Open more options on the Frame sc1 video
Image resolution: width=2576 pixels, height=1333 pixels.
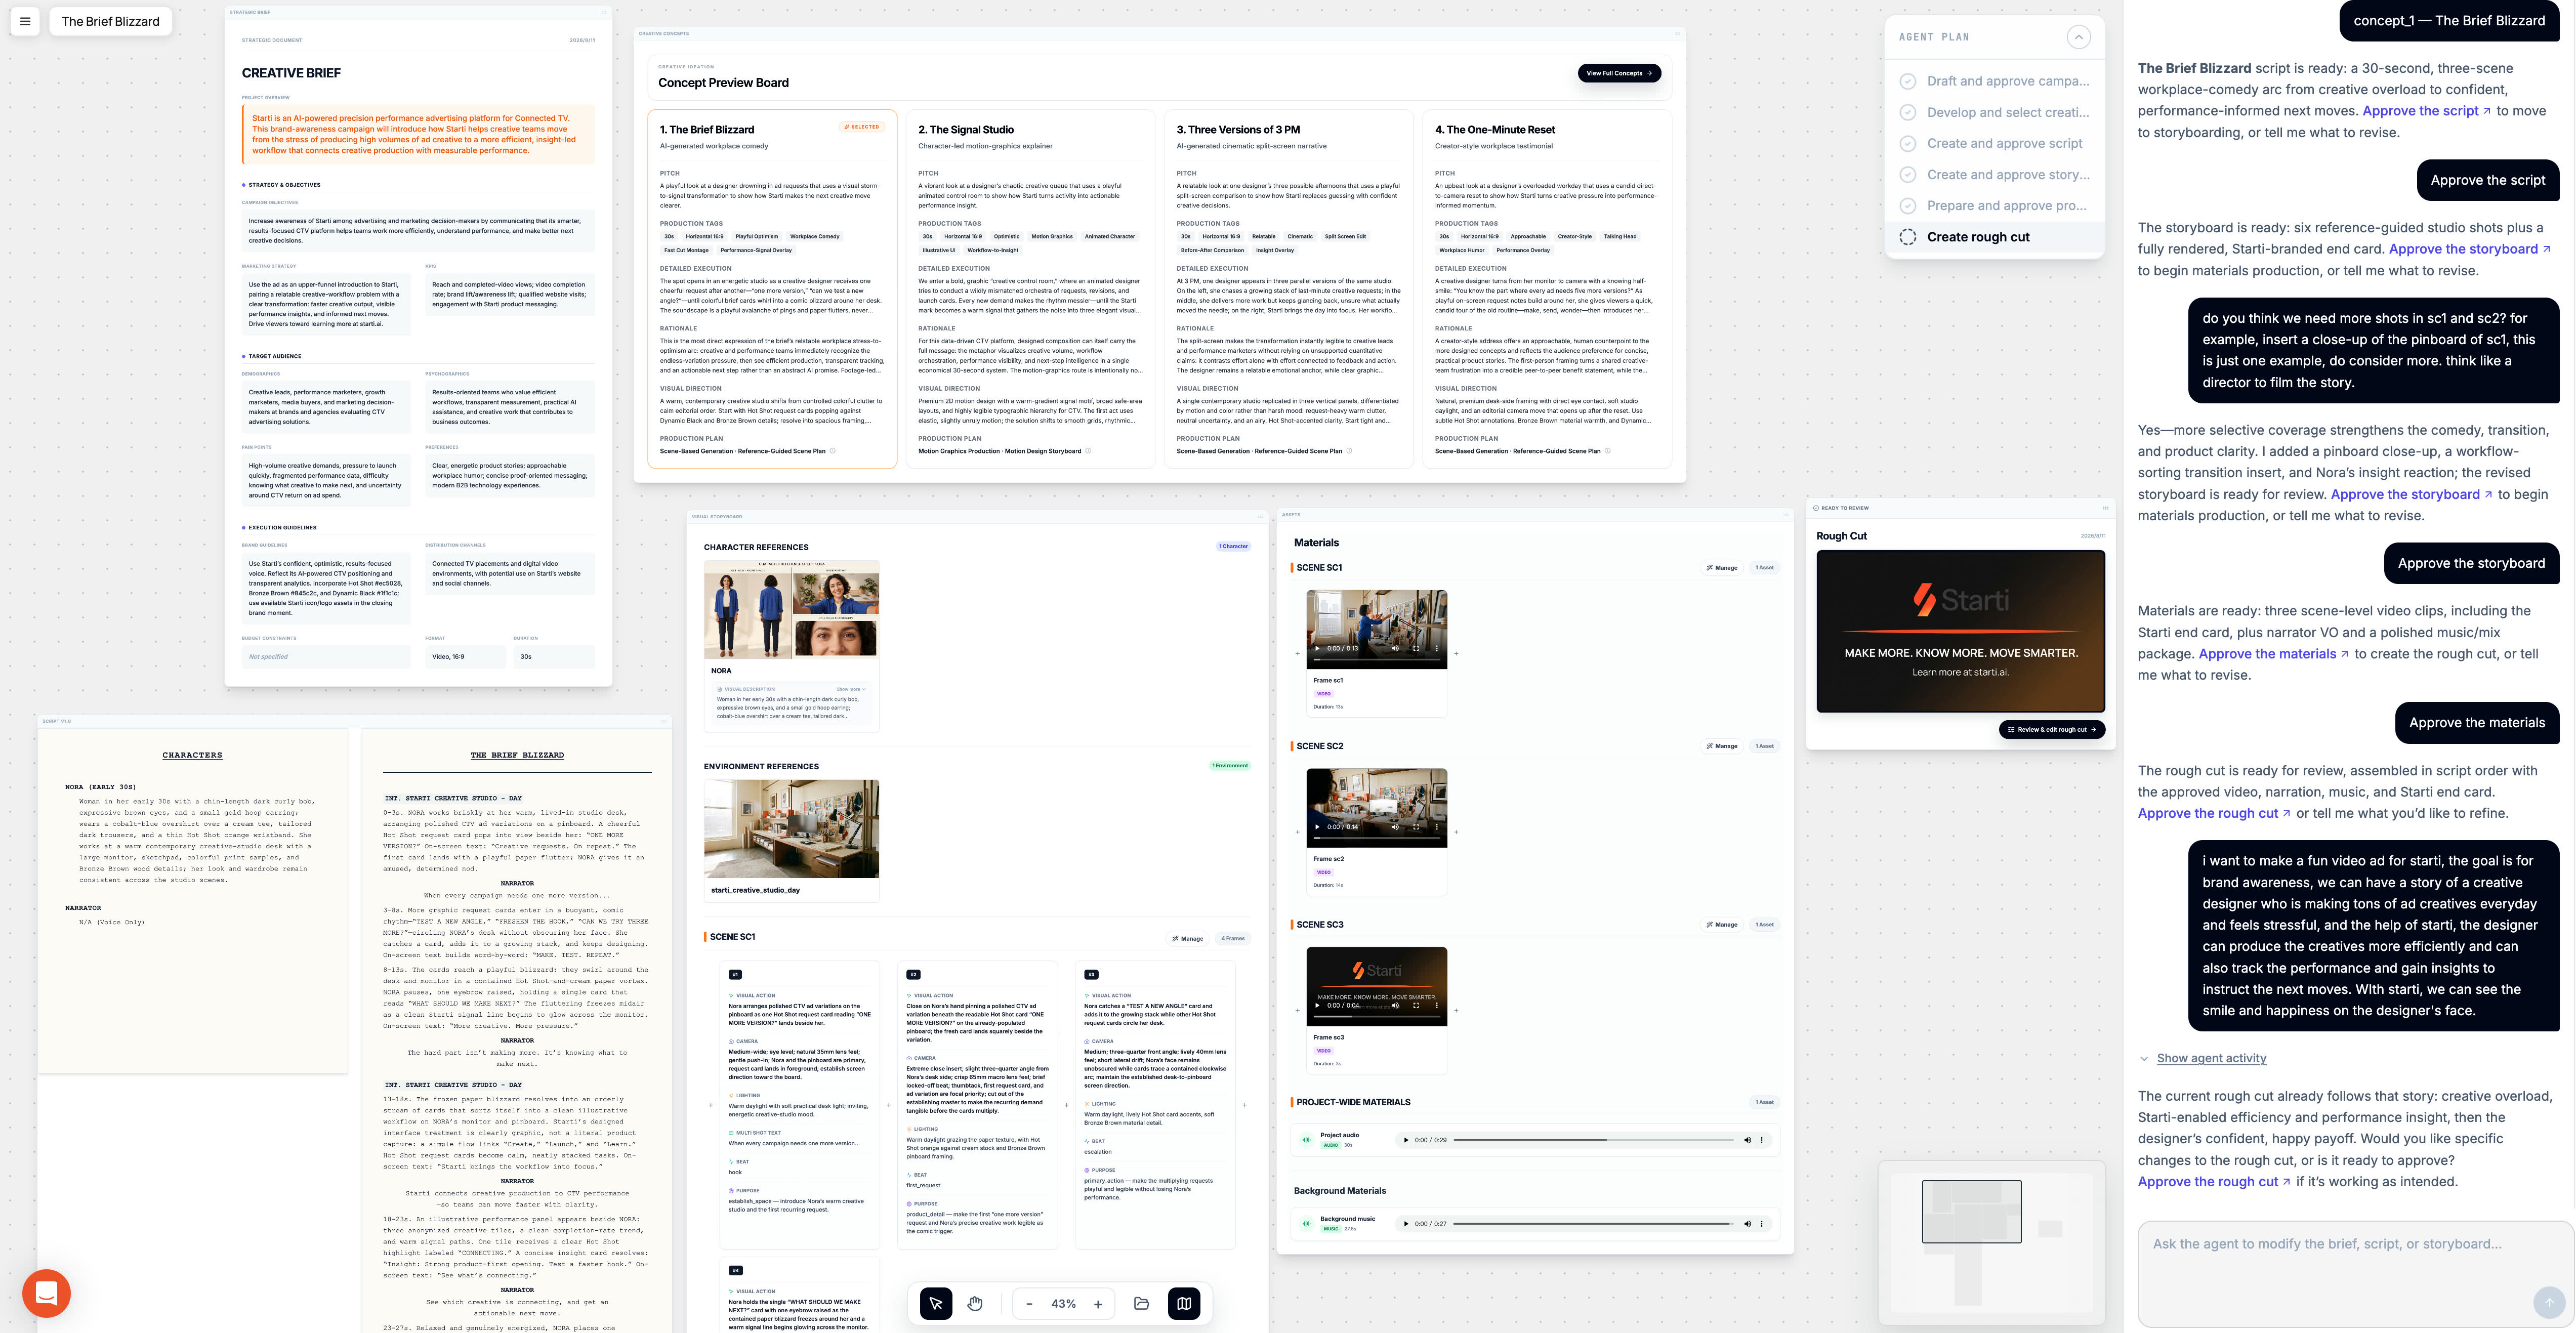[x=1437, y=648]
